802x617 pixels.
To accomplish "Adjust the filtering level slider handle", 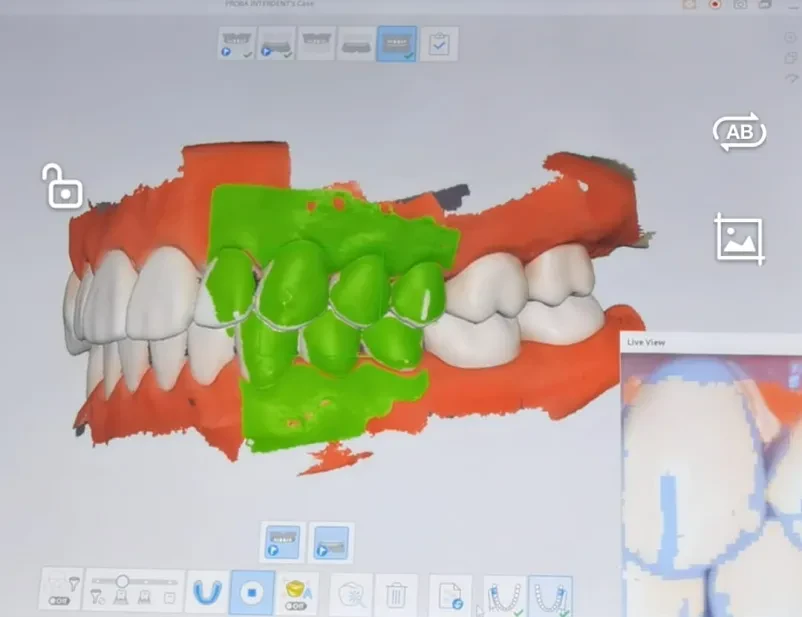I will [122, 581].
